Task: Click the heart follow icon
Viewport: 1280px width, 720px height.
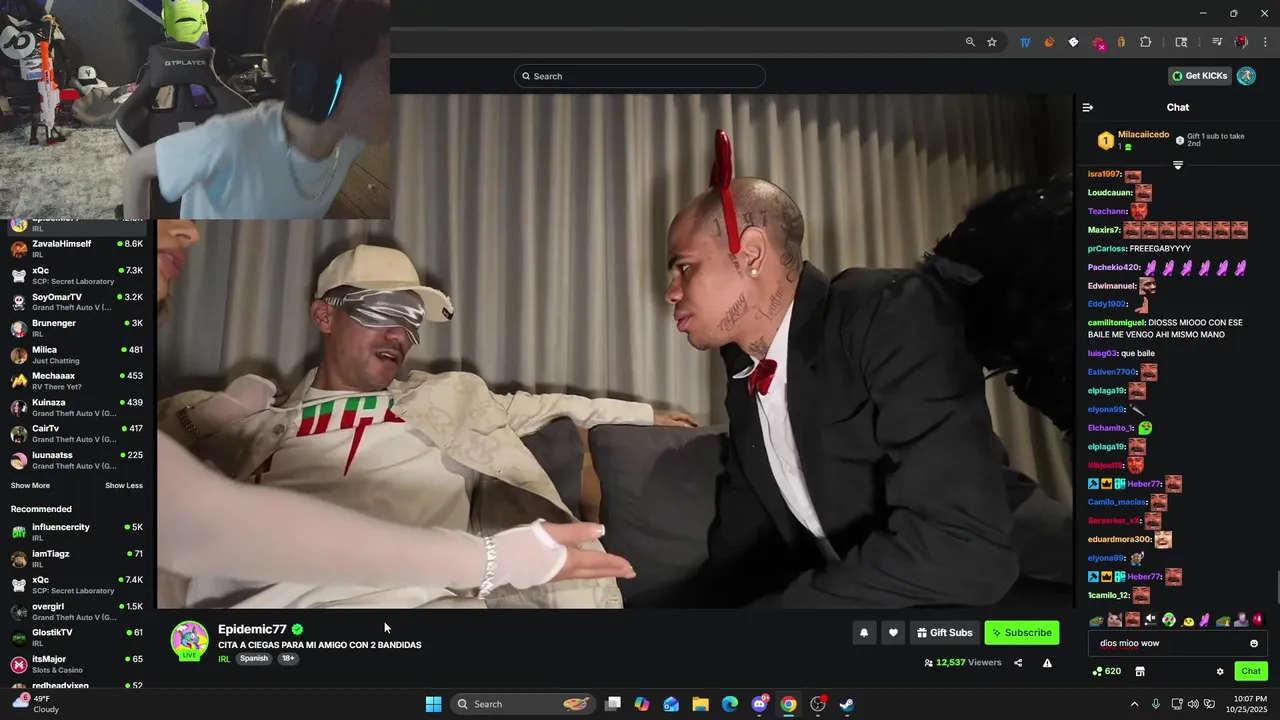Action: (x=893, y=633)
